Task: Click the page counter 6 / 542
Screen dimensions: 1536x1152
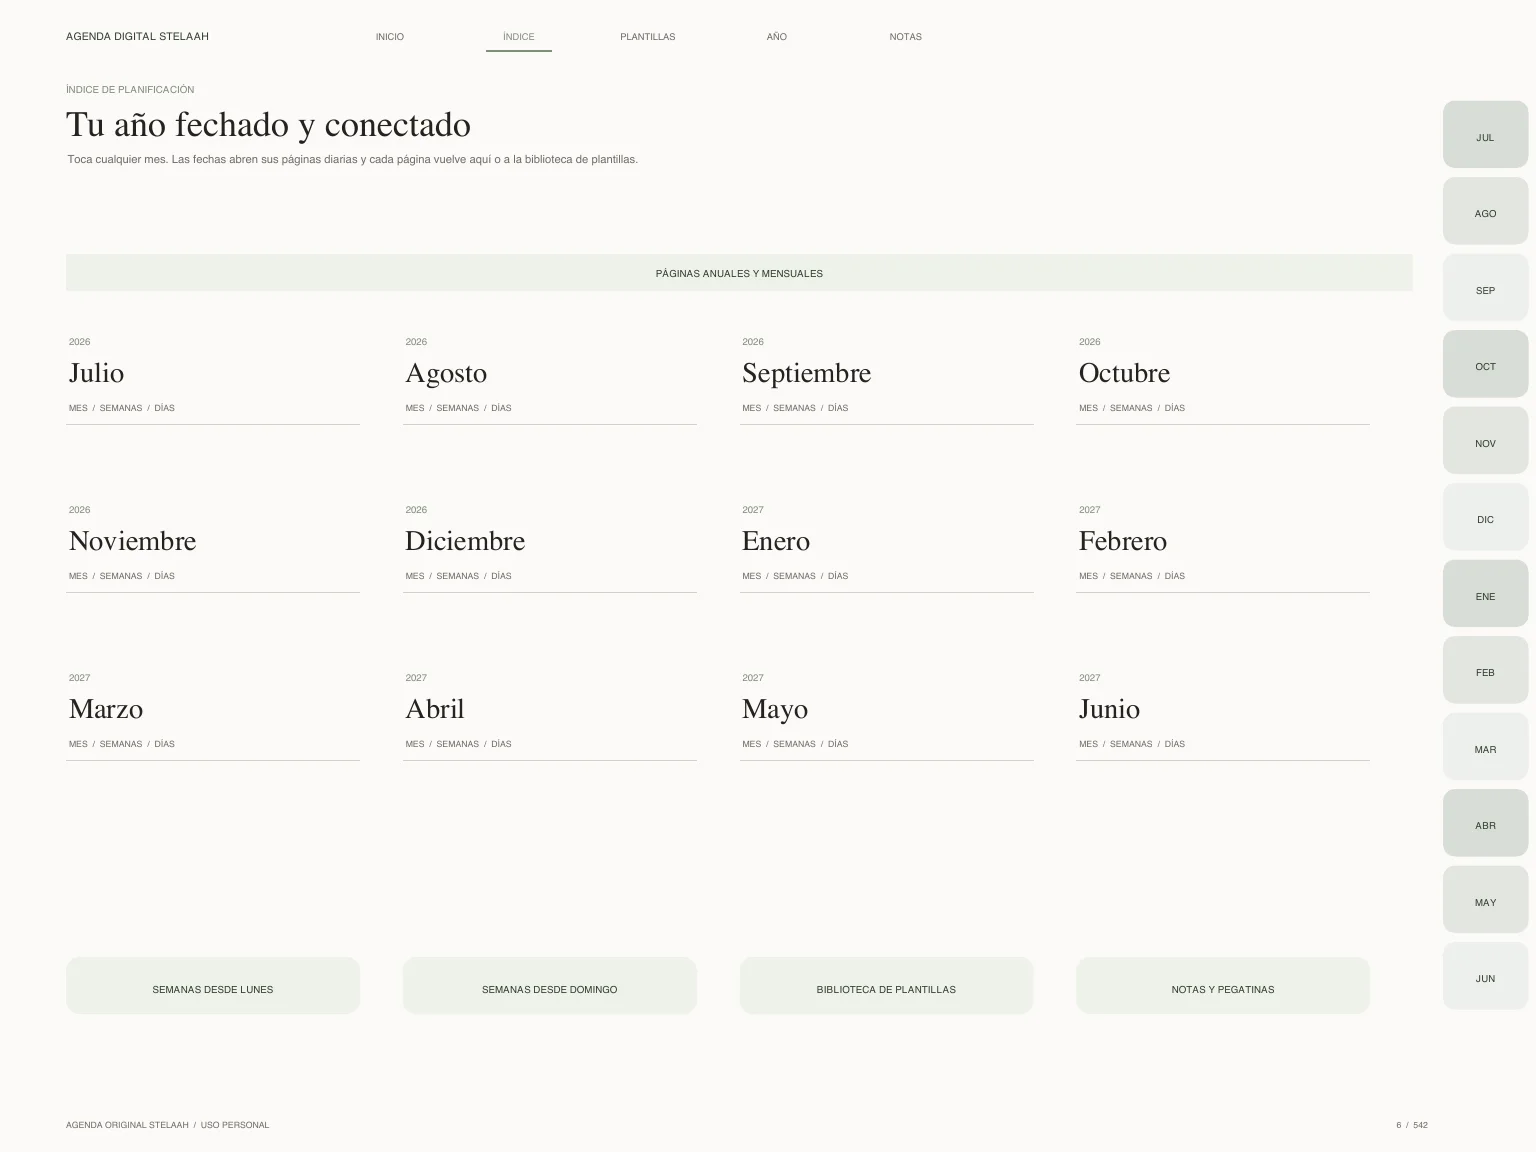Action: (x=1412, y=1125)
